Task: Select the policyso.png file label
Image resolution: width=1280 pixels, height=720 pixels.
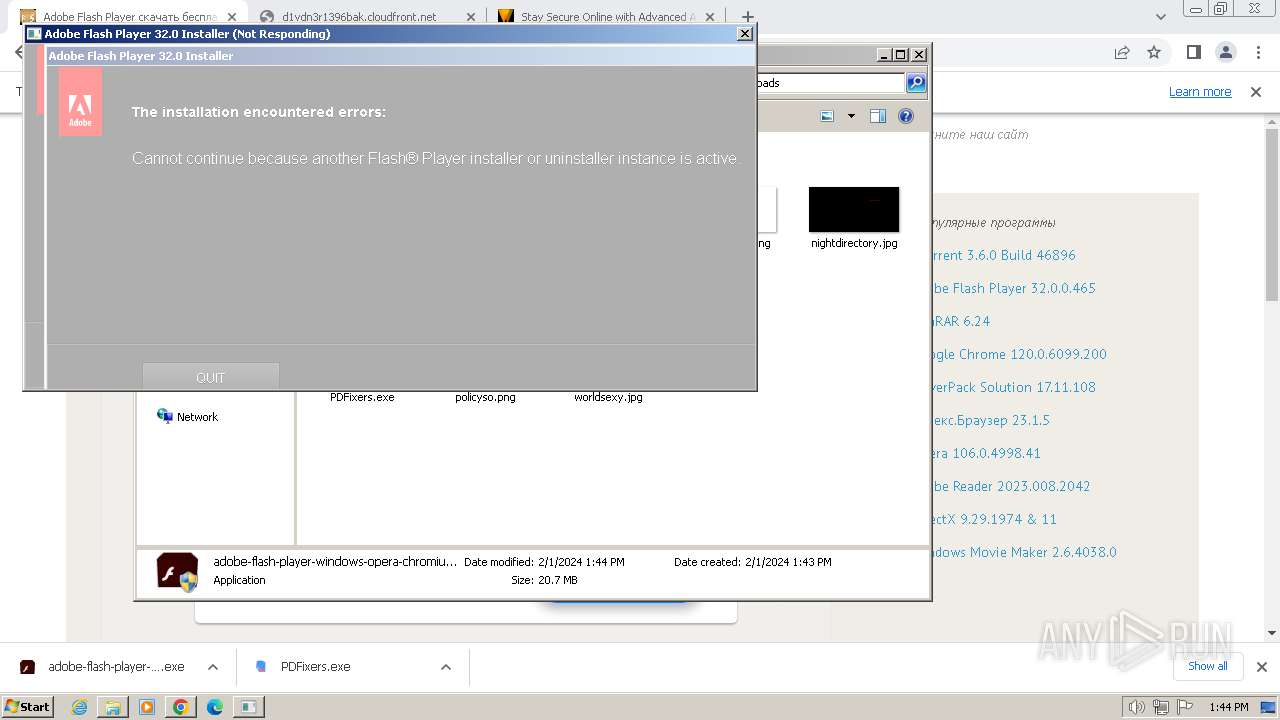Action: [x=485, y=397]
